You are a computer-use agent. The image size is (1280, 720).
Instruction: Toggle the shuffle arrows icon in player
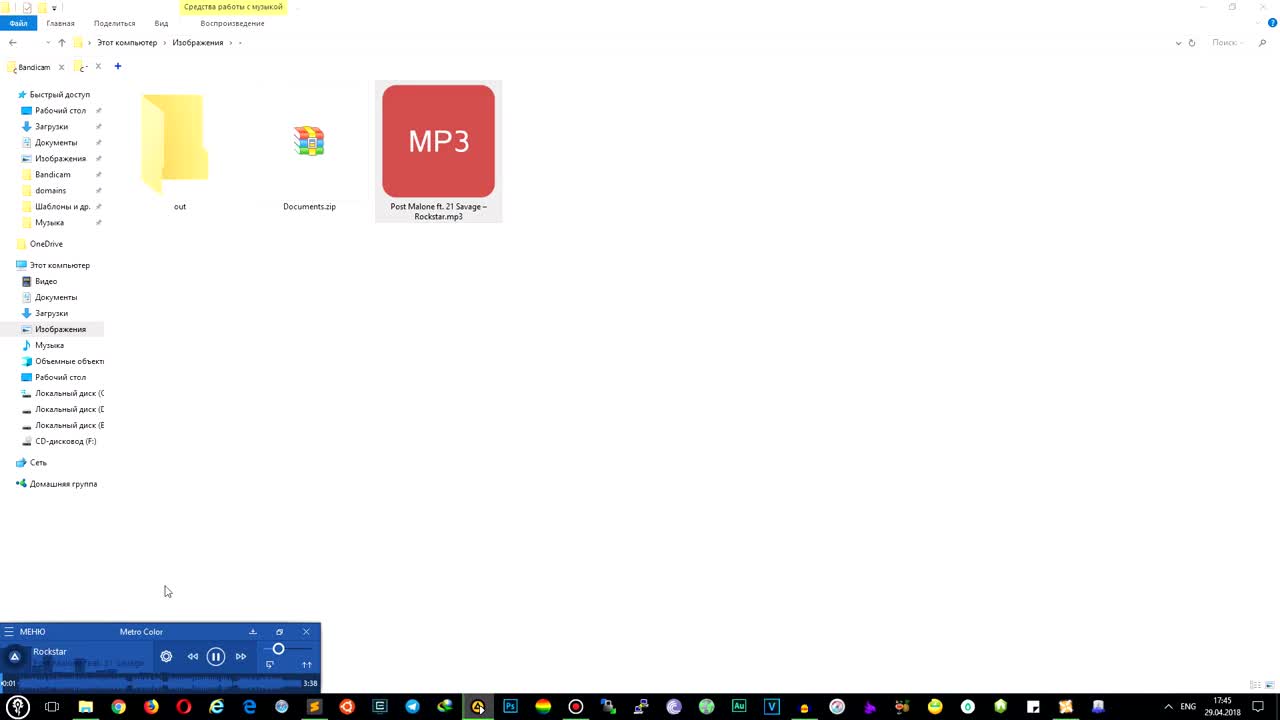click(307, 665)
